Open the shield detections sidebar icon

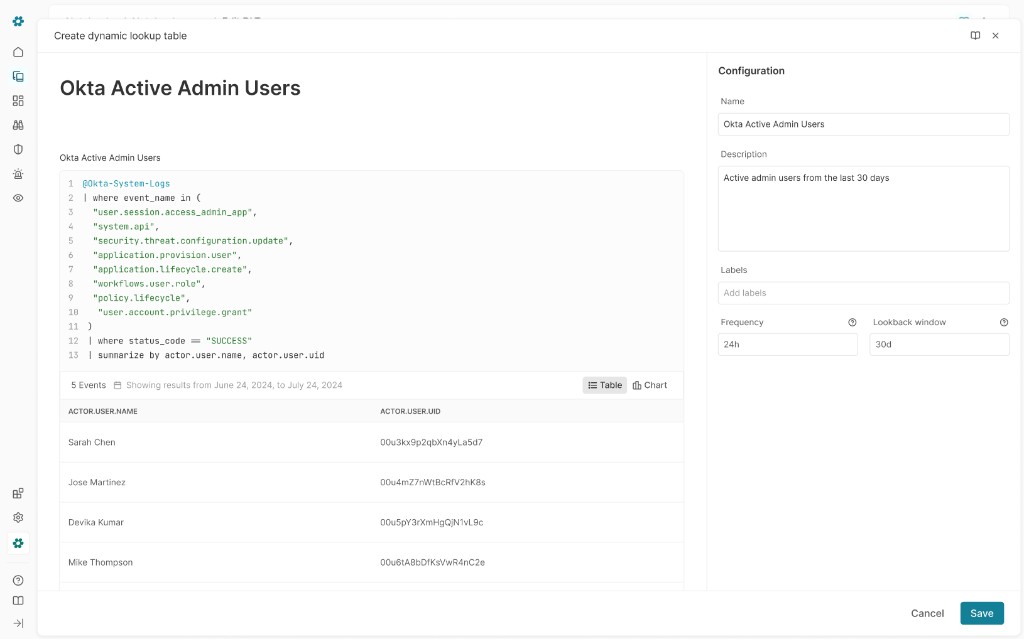point(18,149)
